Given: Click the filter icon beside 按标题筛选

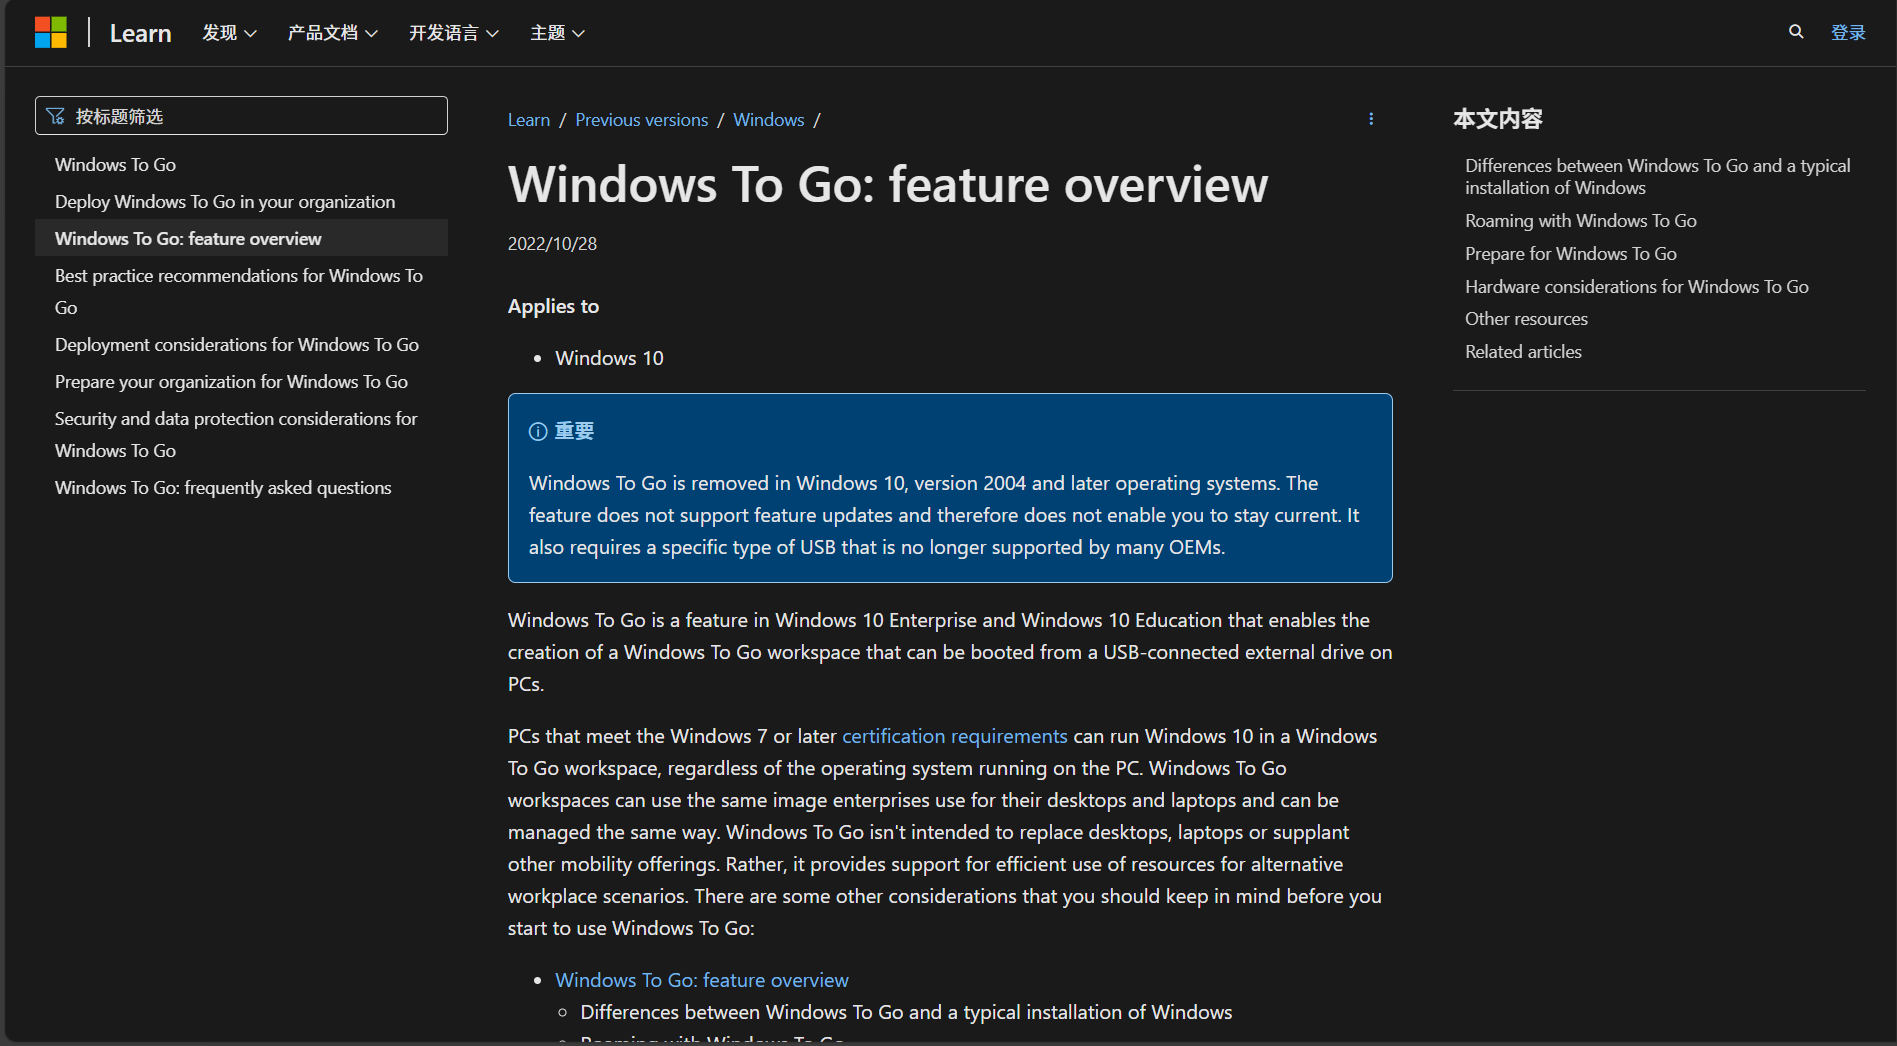Looking at the screenshot, I should [57, 115].
